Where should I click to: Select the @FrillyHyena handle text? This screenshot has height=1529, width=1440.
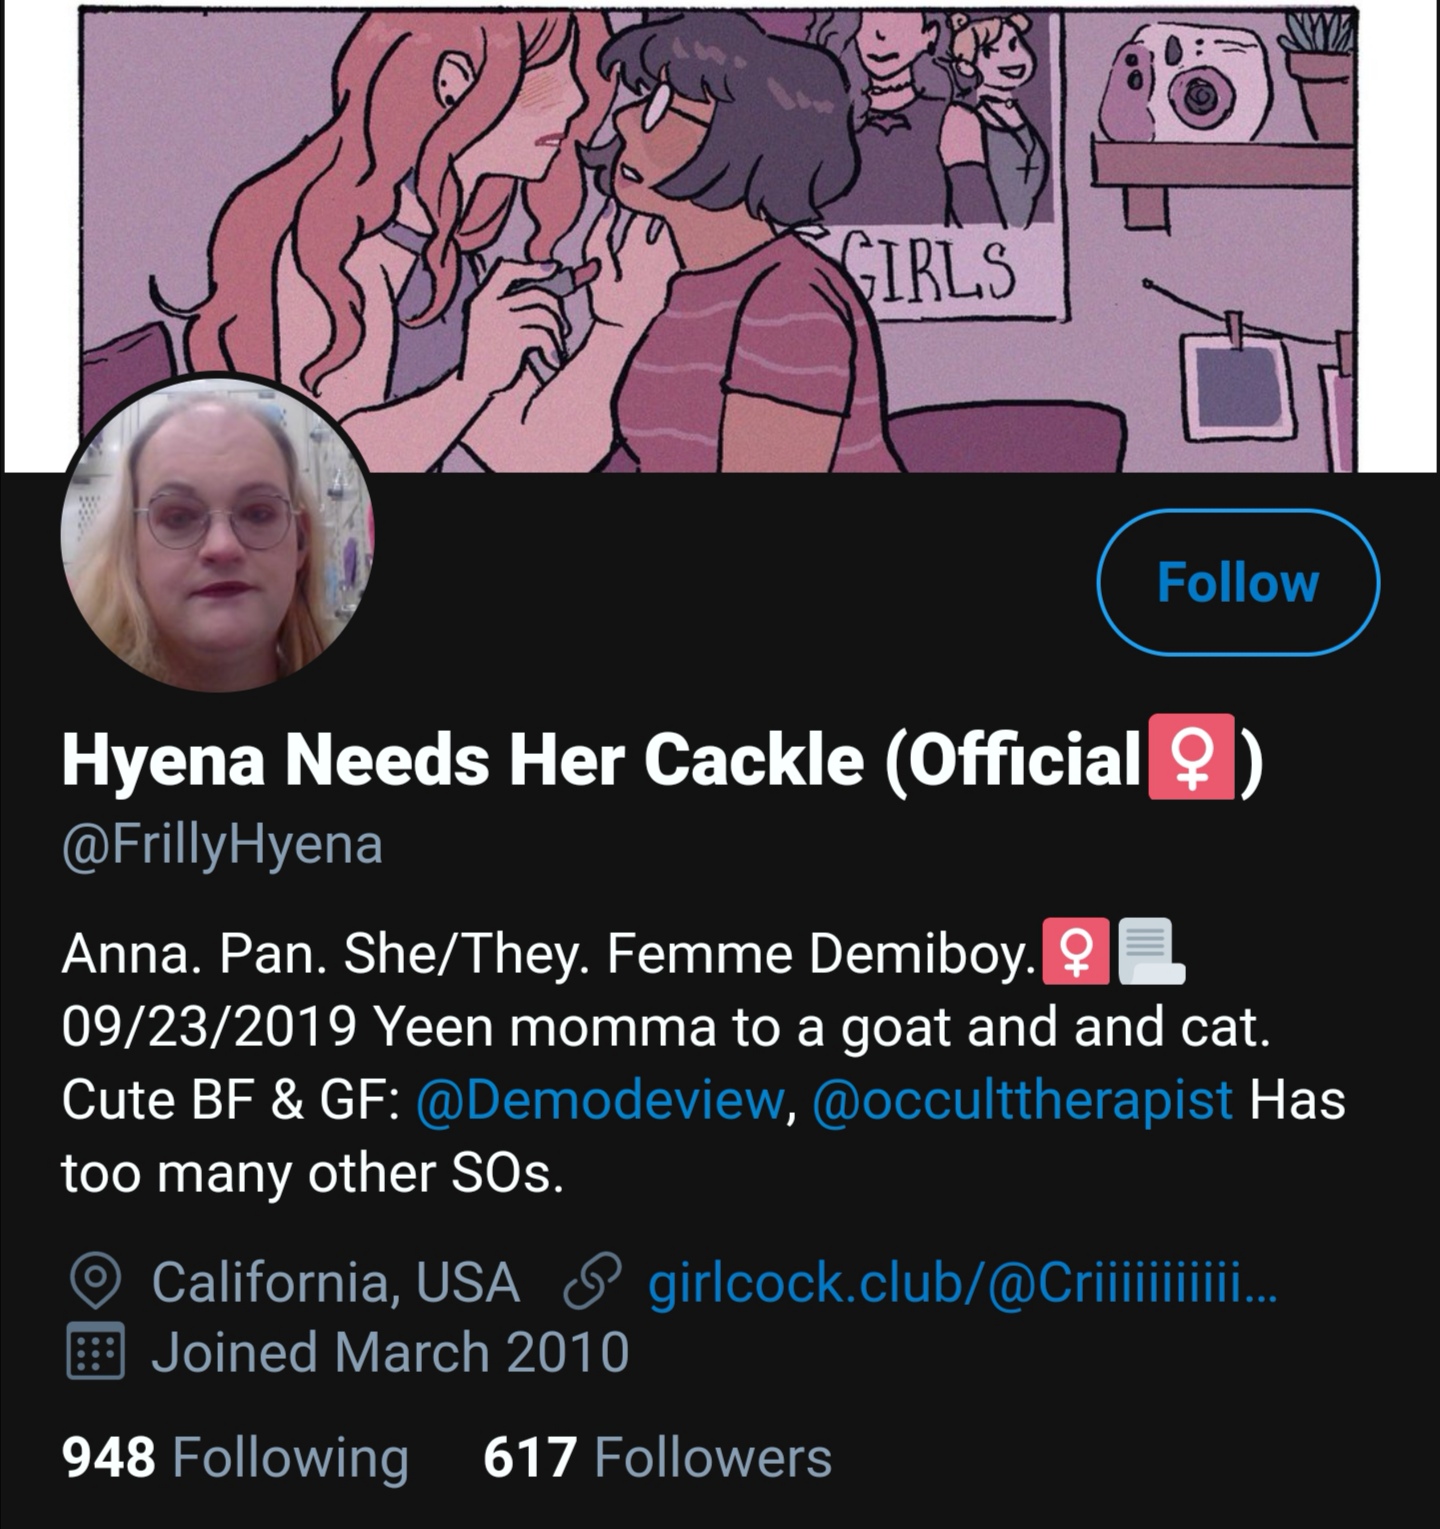[x=222, y=845]
